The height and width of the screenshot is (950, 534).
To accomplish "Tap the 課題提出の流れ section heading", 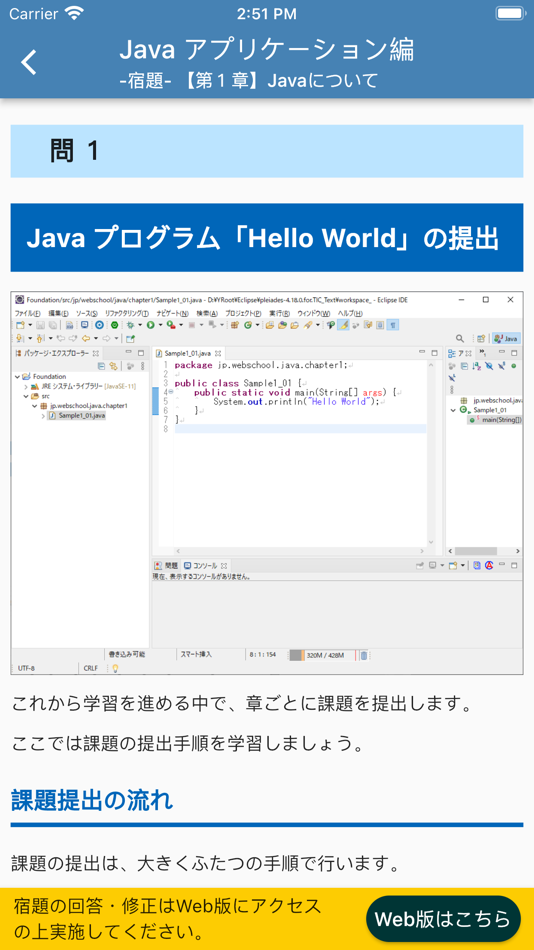I will coord(92,800).
